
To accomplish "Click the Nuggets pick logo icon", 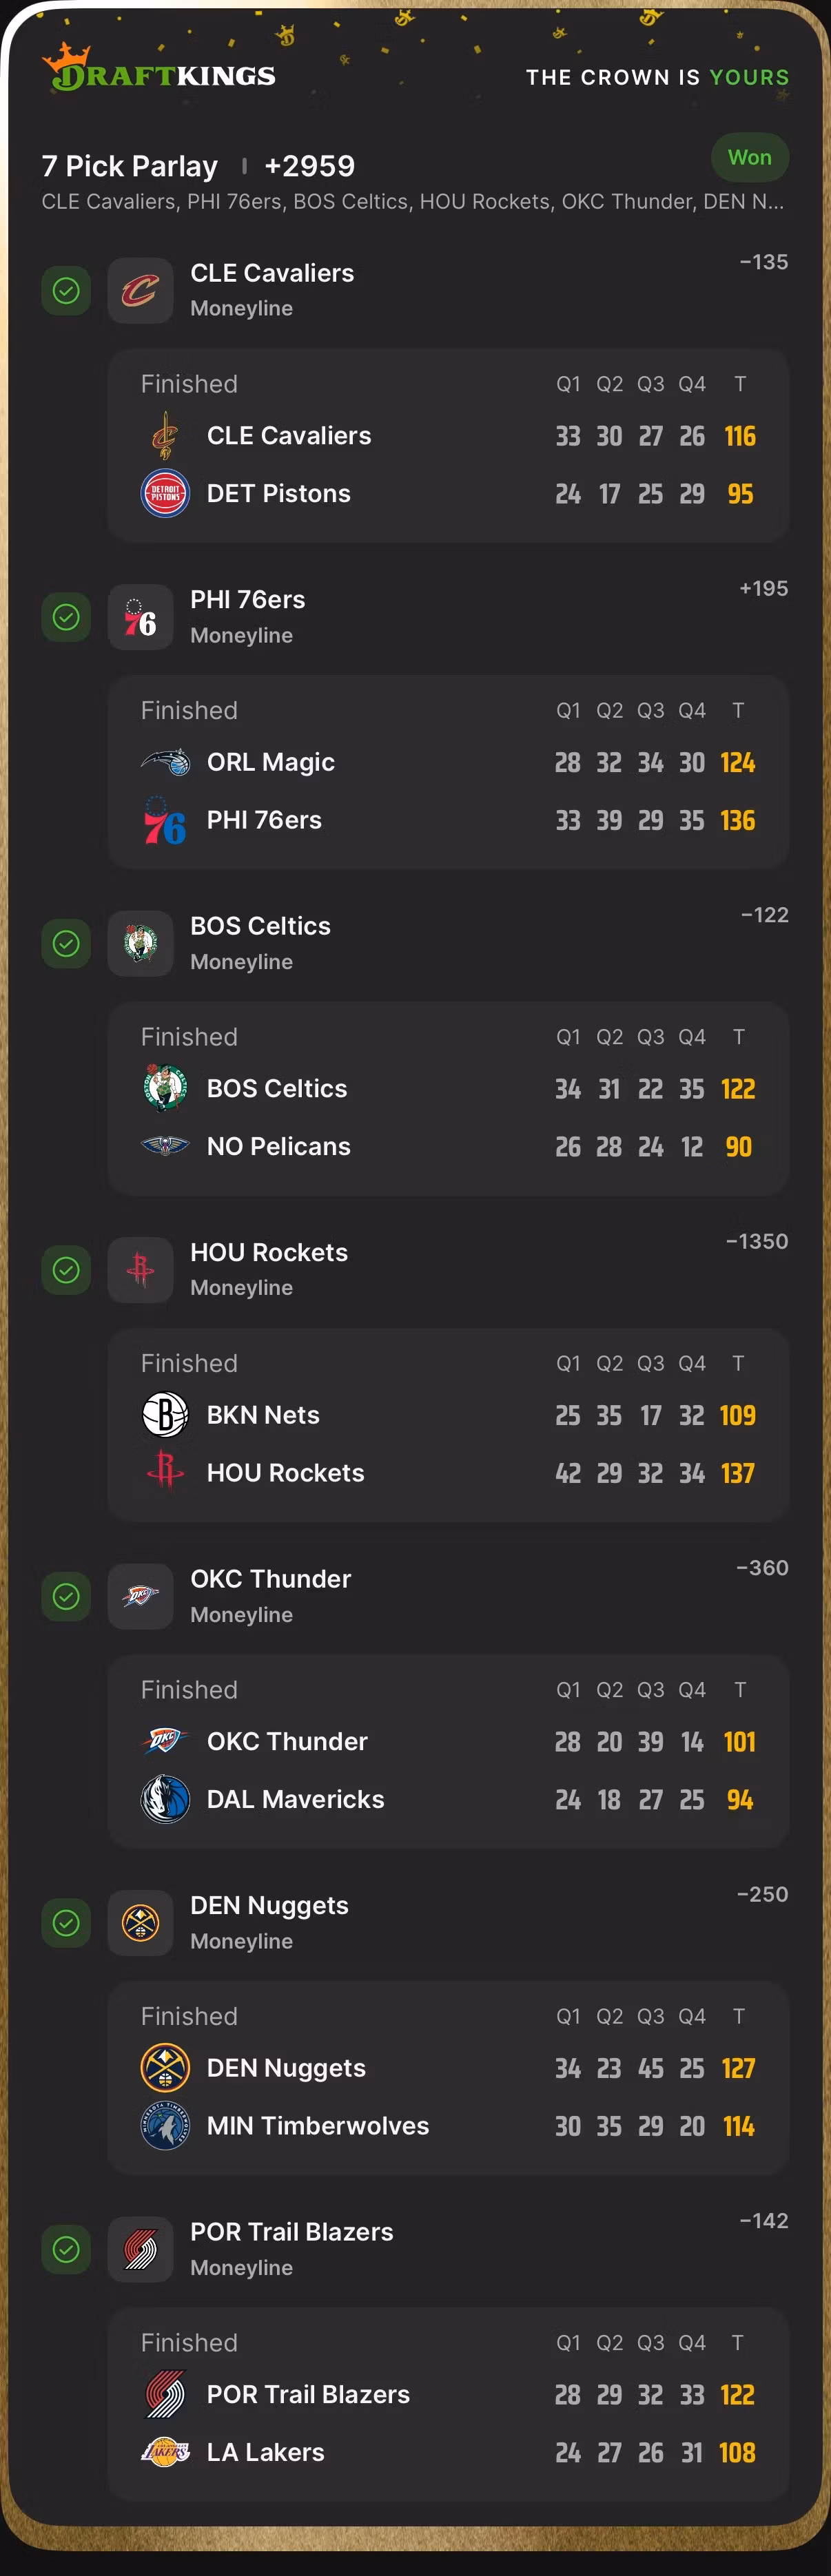I will [x=140, y=1923].
